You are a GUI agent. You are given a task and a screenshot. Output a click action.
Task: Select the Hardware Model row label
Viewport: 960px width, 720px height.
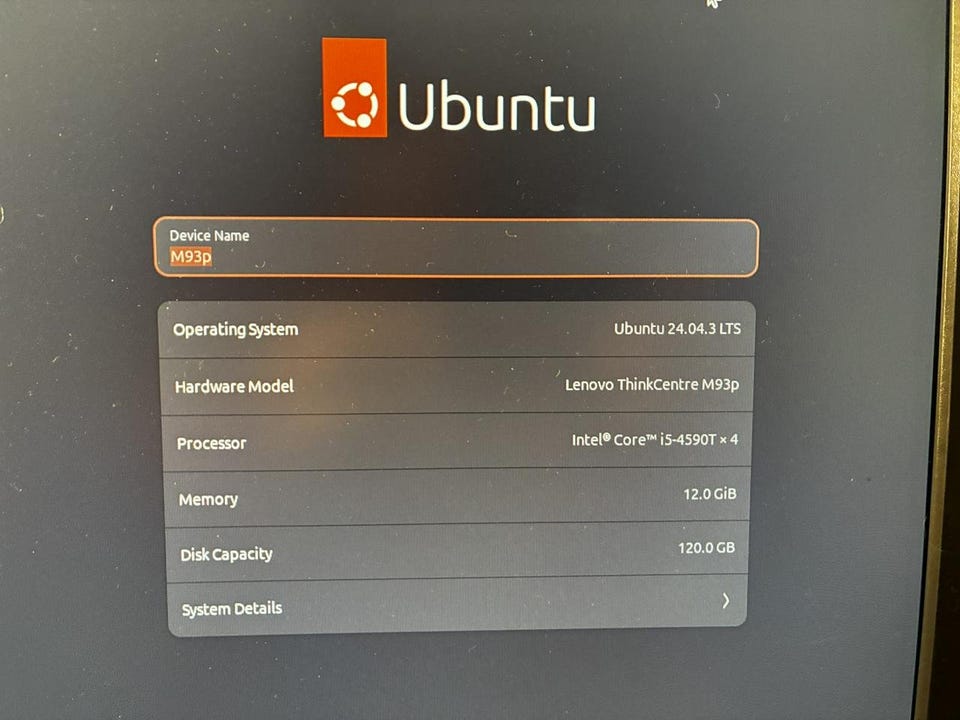tap(234, 387)
